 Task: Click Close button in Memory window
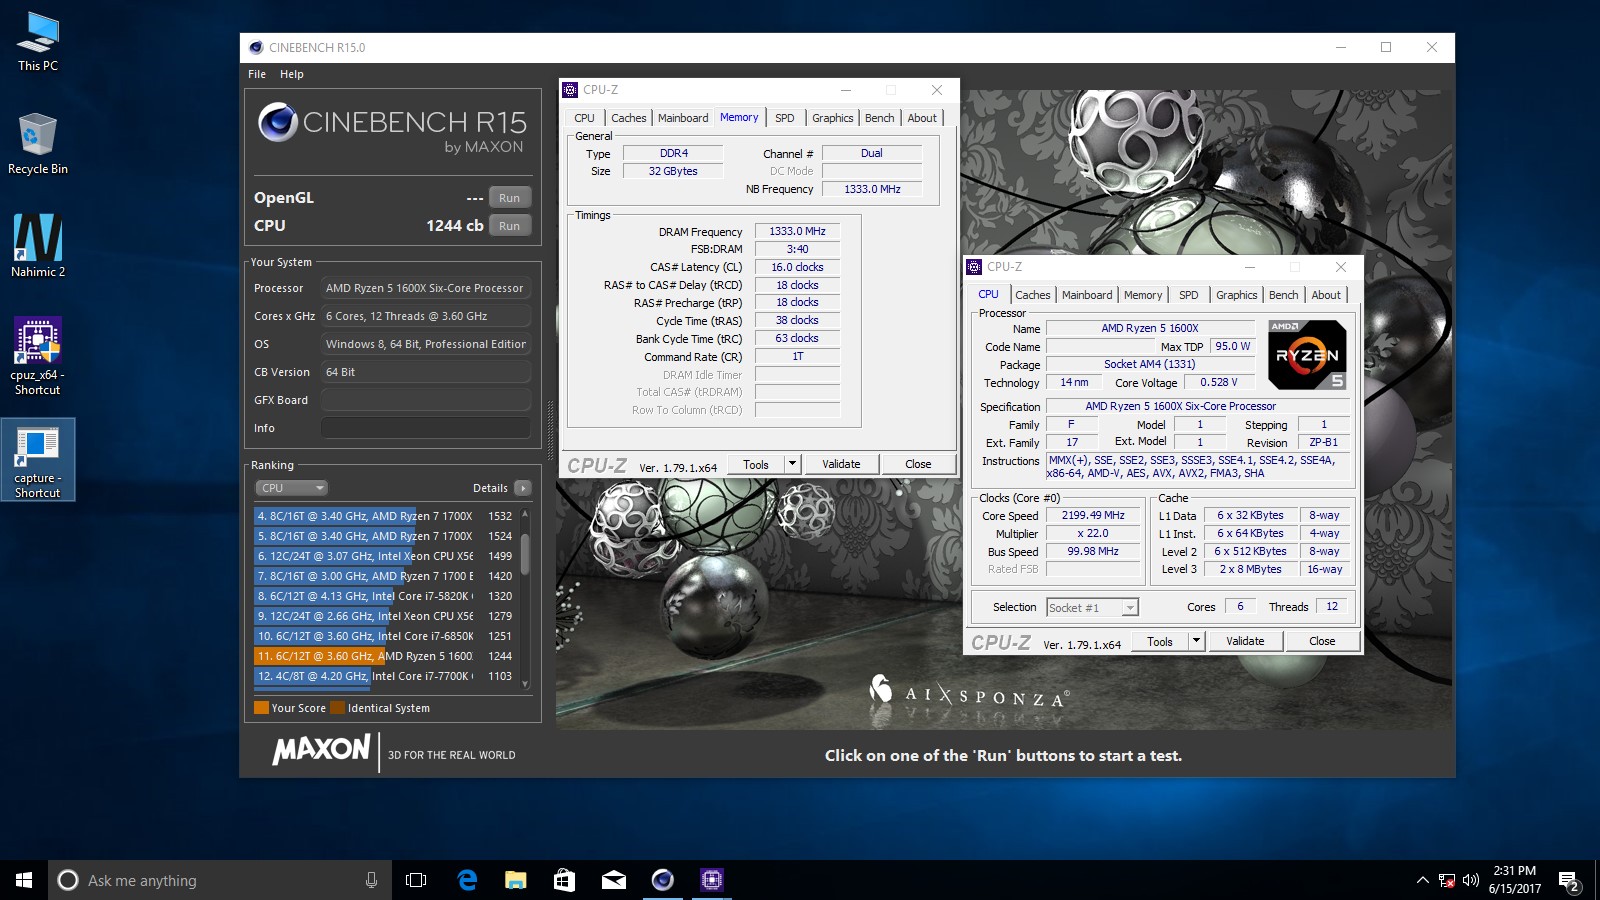click(918, 464)
